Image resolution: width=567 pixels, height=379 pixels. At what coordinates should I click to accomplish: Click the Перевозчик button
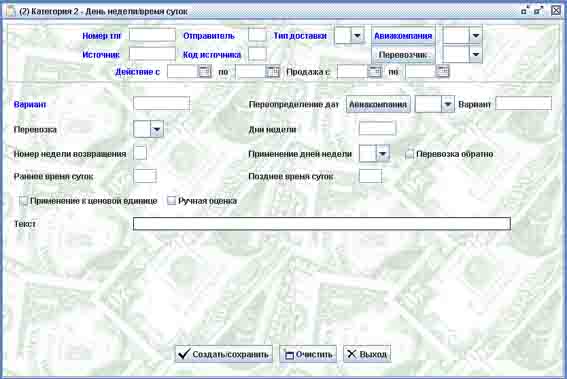point(403,55)
